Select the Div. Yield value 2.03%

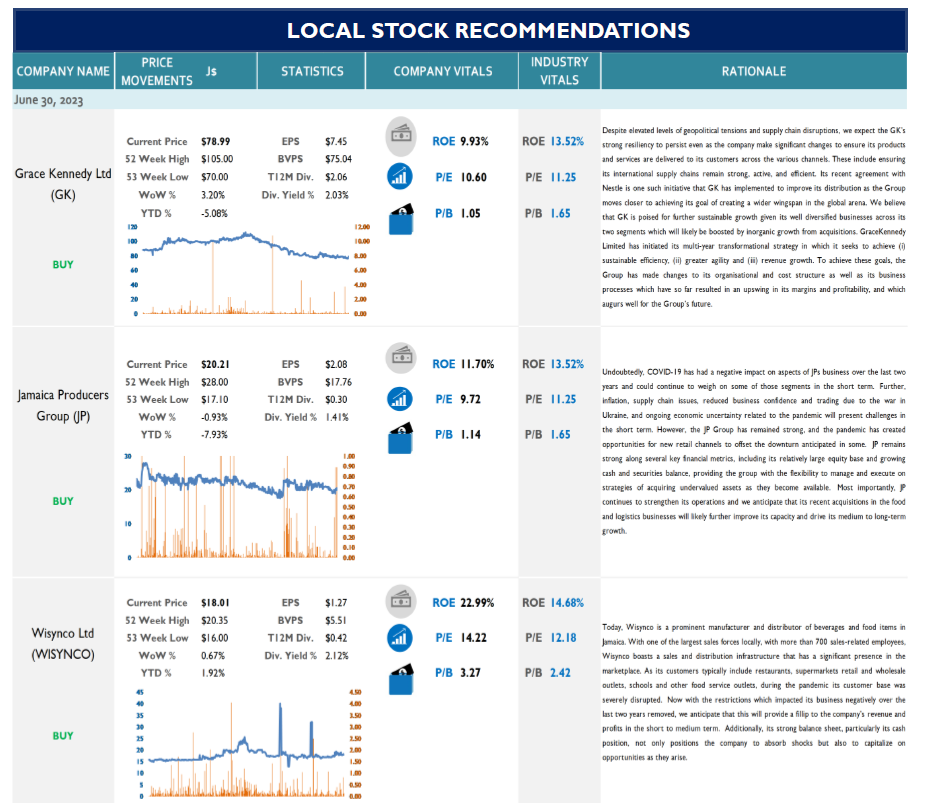337,195
